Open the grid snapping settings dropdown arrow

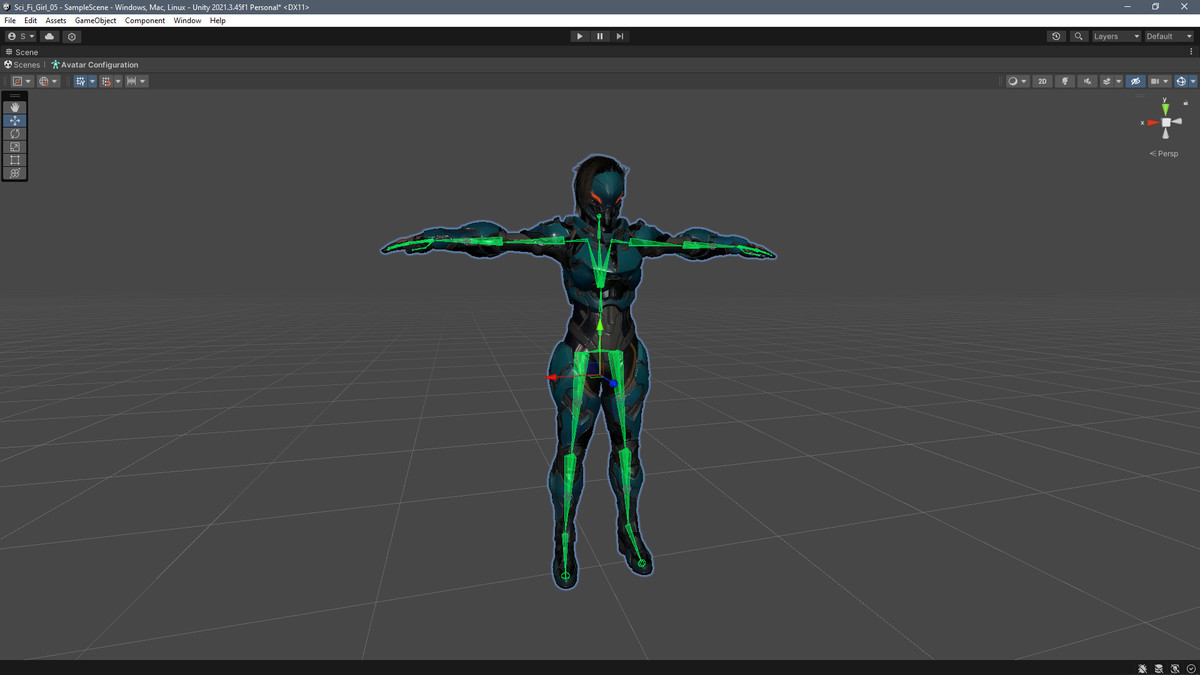tap(118, 81)
